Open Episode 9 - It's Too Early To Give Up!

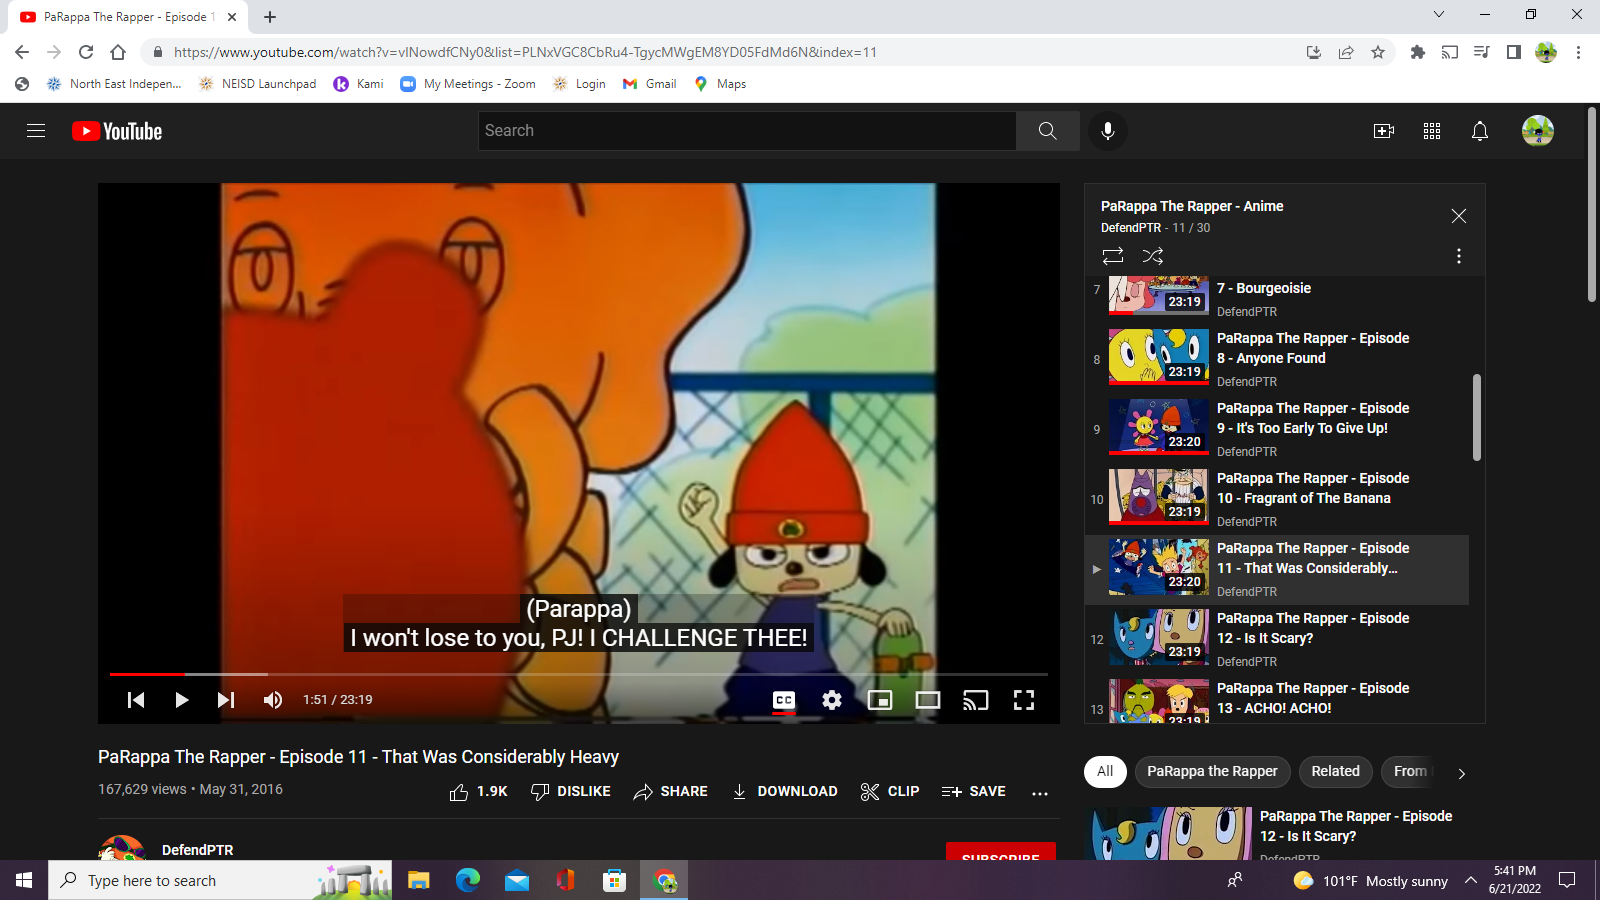(1277, 430)
